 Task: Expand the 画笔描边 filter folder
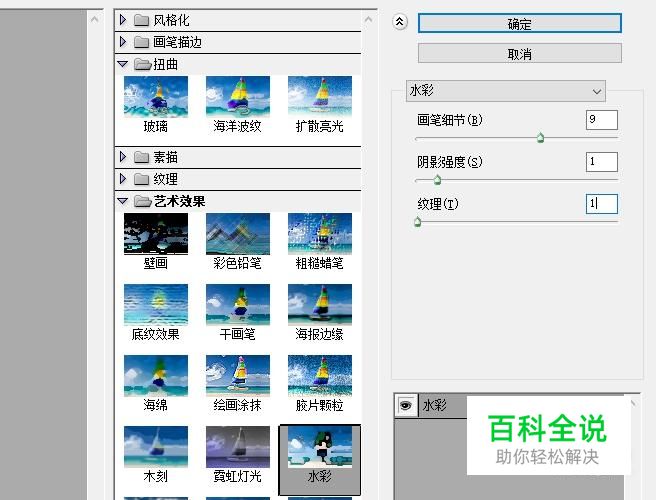(123, 41)
